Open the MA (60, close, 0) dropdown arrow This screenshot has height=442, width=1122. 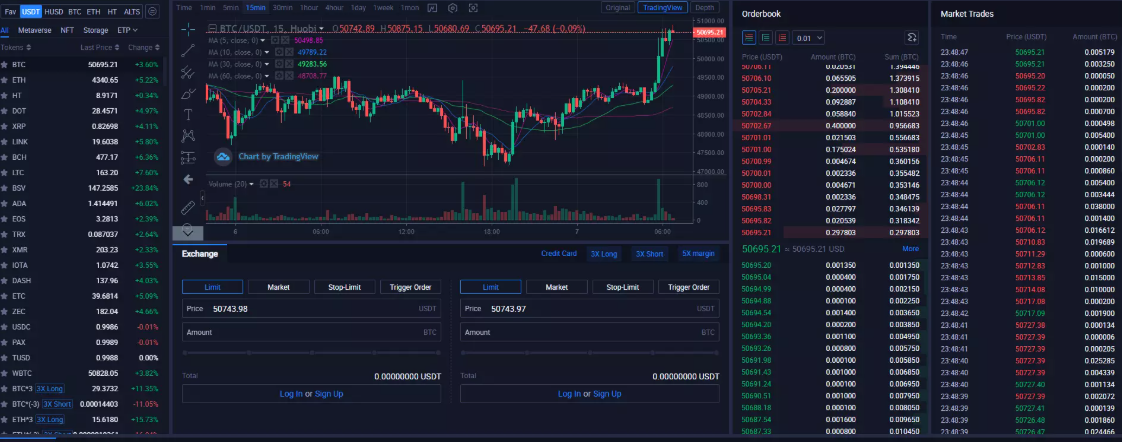click(x=267, y=75)
